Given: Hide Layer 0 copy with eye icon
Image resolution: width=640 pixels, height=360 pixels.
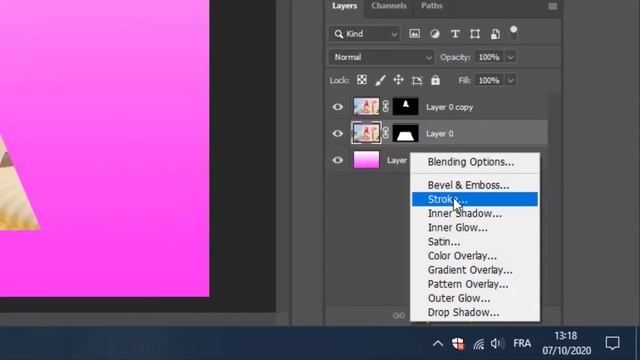Looking at the screenshot, I should 338,107.
